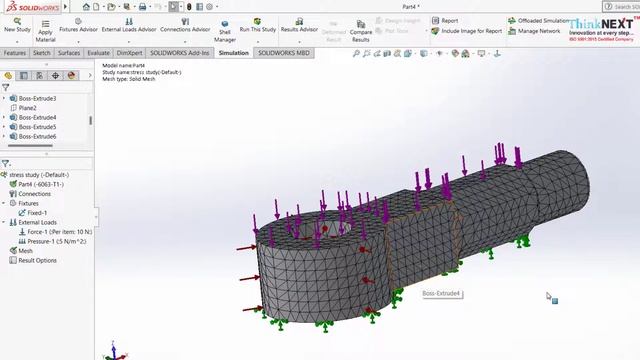Click the Print icon
Screen dimensions: 640x360
pos(142,7)
